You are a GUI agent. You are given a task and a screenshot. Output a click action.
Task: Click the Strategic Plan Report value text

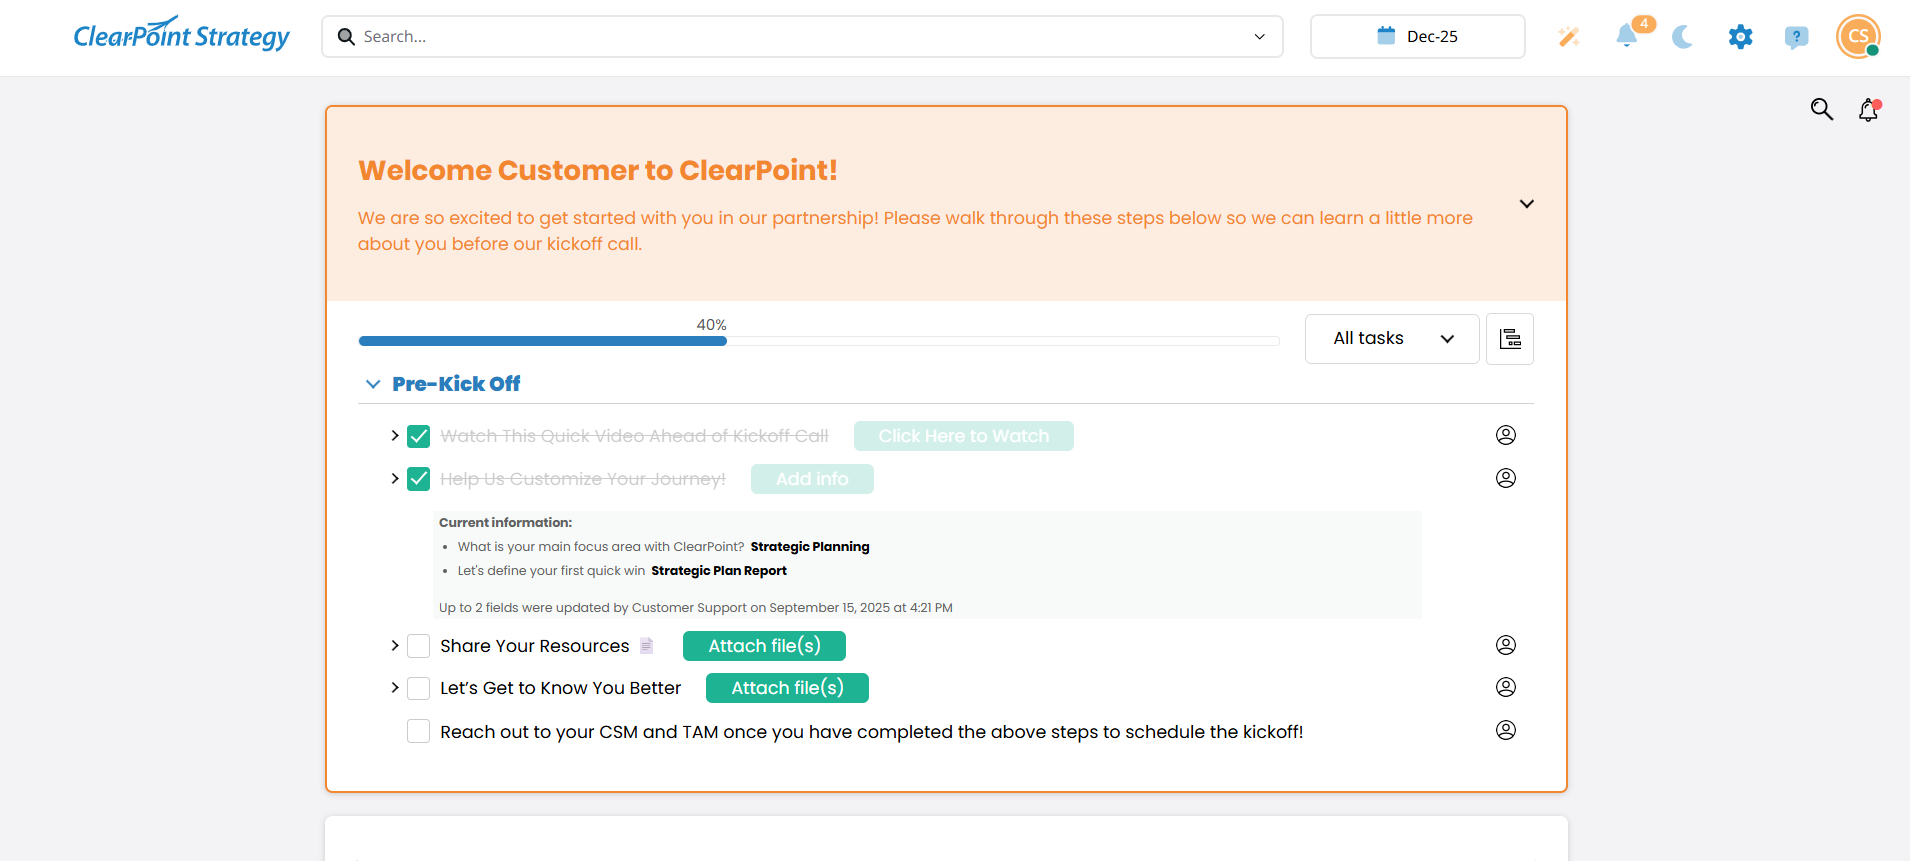click(x=719, y=571)
